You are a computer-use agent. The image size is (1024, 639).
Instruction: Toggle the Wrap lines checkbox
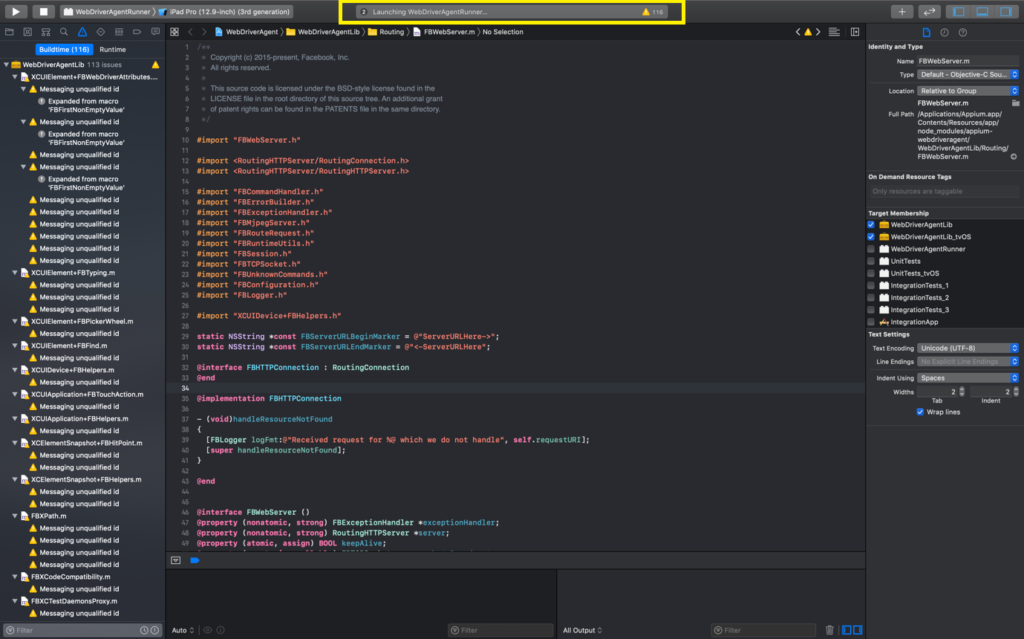point(920,412)
